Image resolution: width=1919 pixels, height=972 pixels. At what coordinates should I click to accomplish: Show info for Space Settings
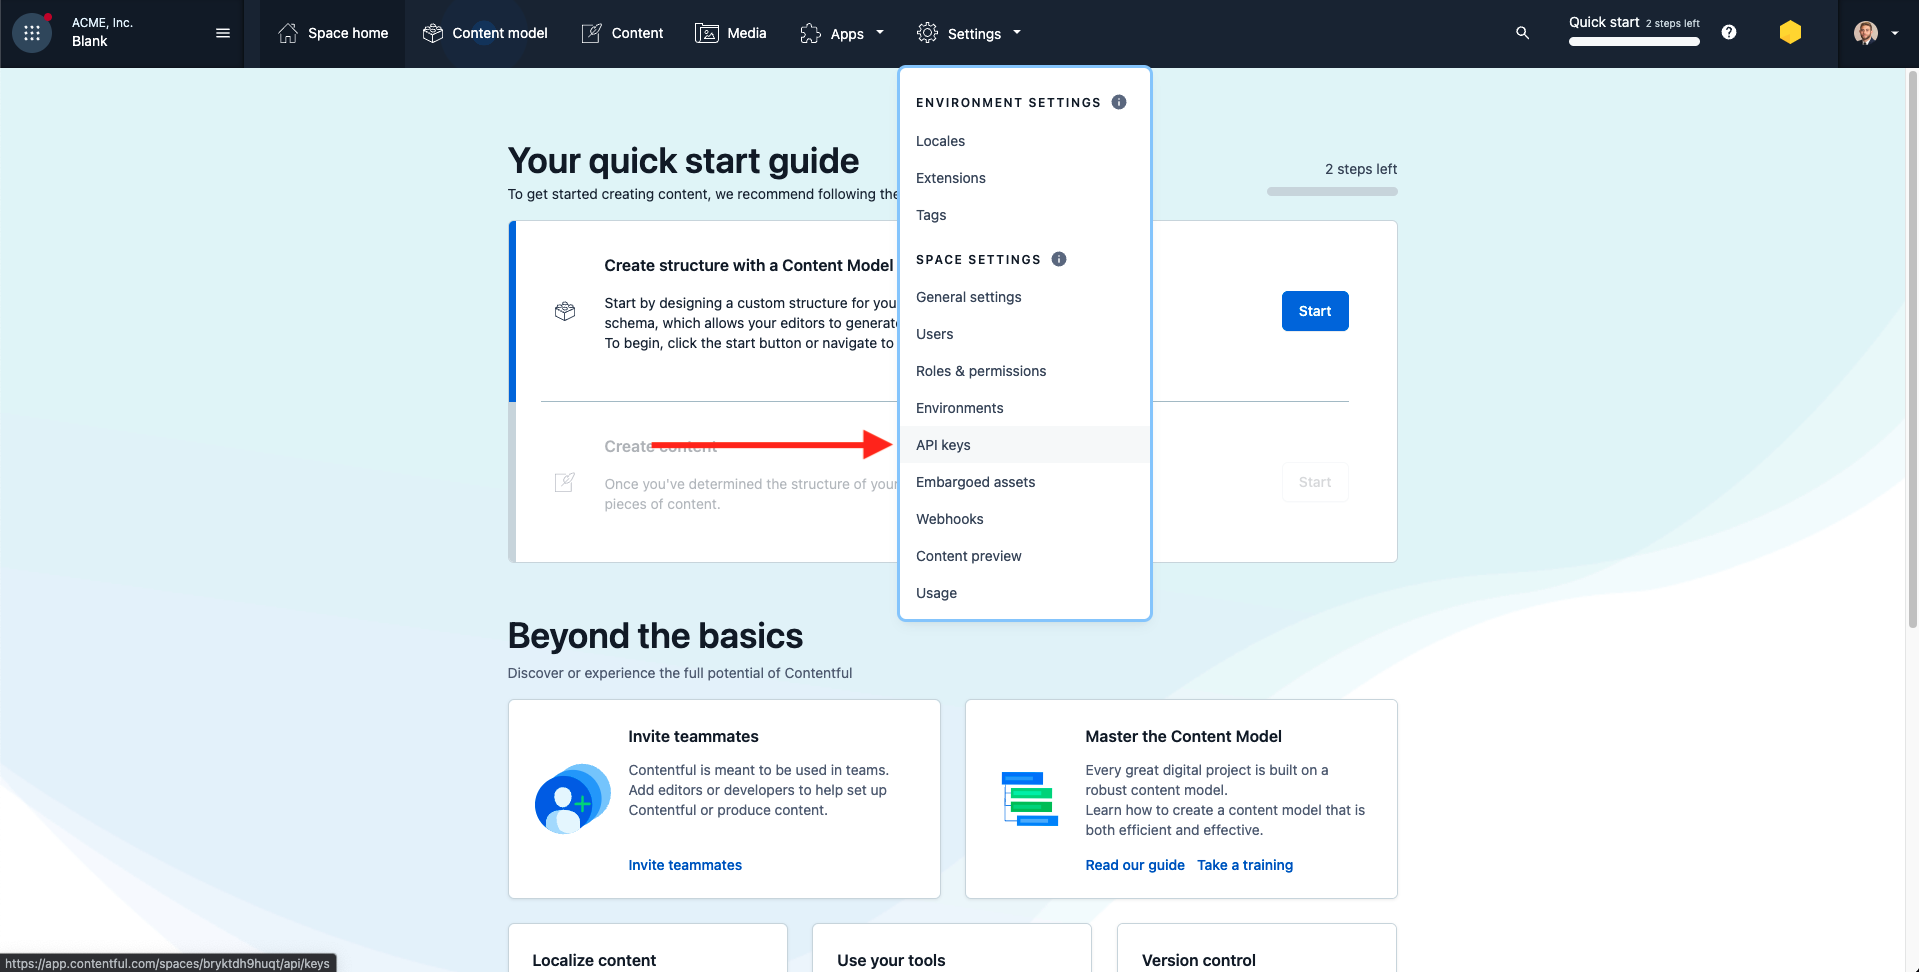(1059, 259)
